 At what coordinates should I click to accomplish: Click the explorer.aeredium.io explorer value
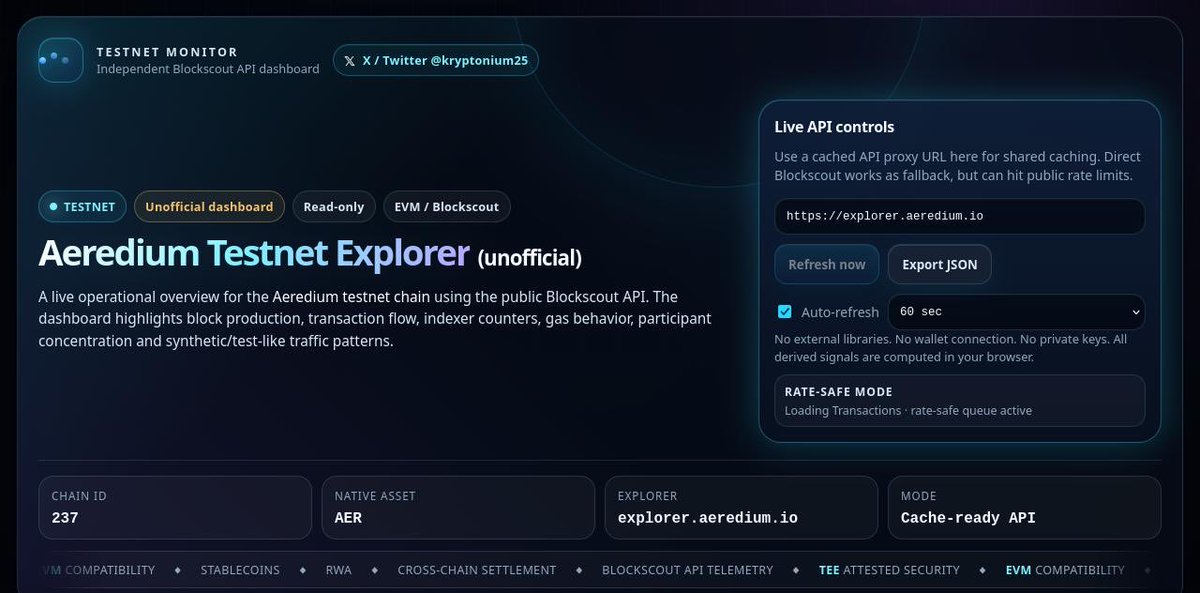coord(707,518)
